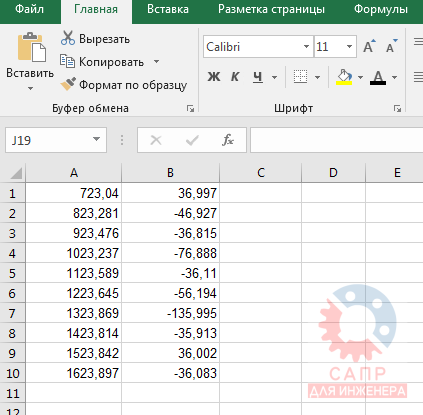Click cell with value -76,888
This screenshot has width=423, height=415.
(170, 253)
